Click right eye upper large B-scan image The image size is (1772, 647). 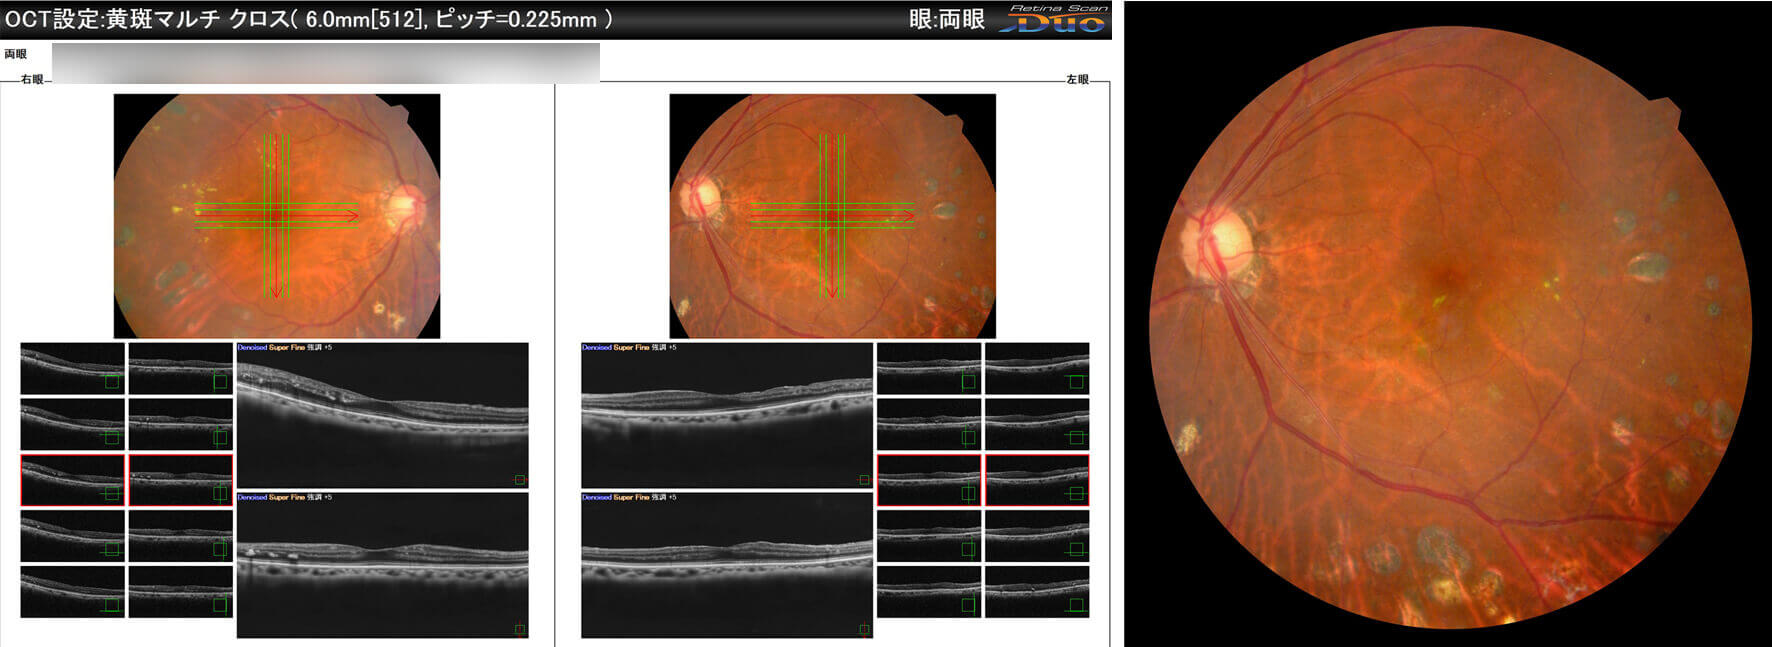pos(382,415)
